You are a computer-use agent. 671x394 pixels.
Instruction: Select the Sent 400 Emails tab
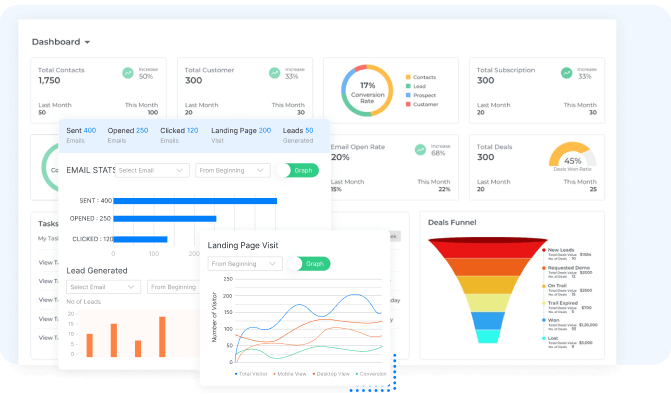(81, 135)
